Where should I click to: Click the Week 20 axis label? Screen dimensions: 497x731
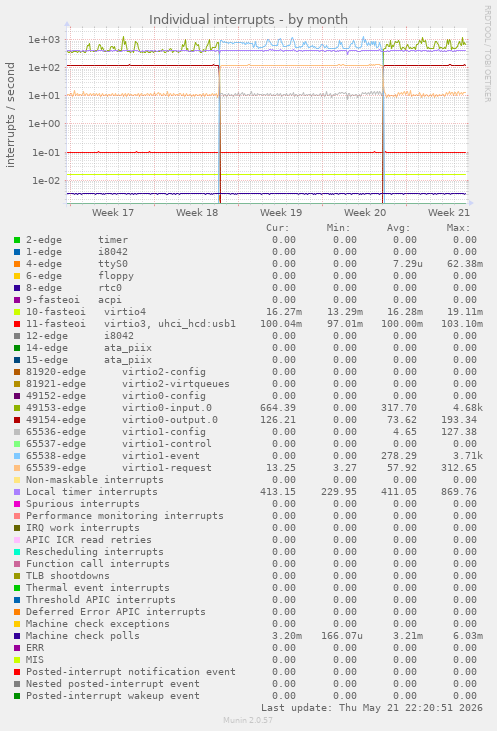pyautogui.click(x=365, y=213)
